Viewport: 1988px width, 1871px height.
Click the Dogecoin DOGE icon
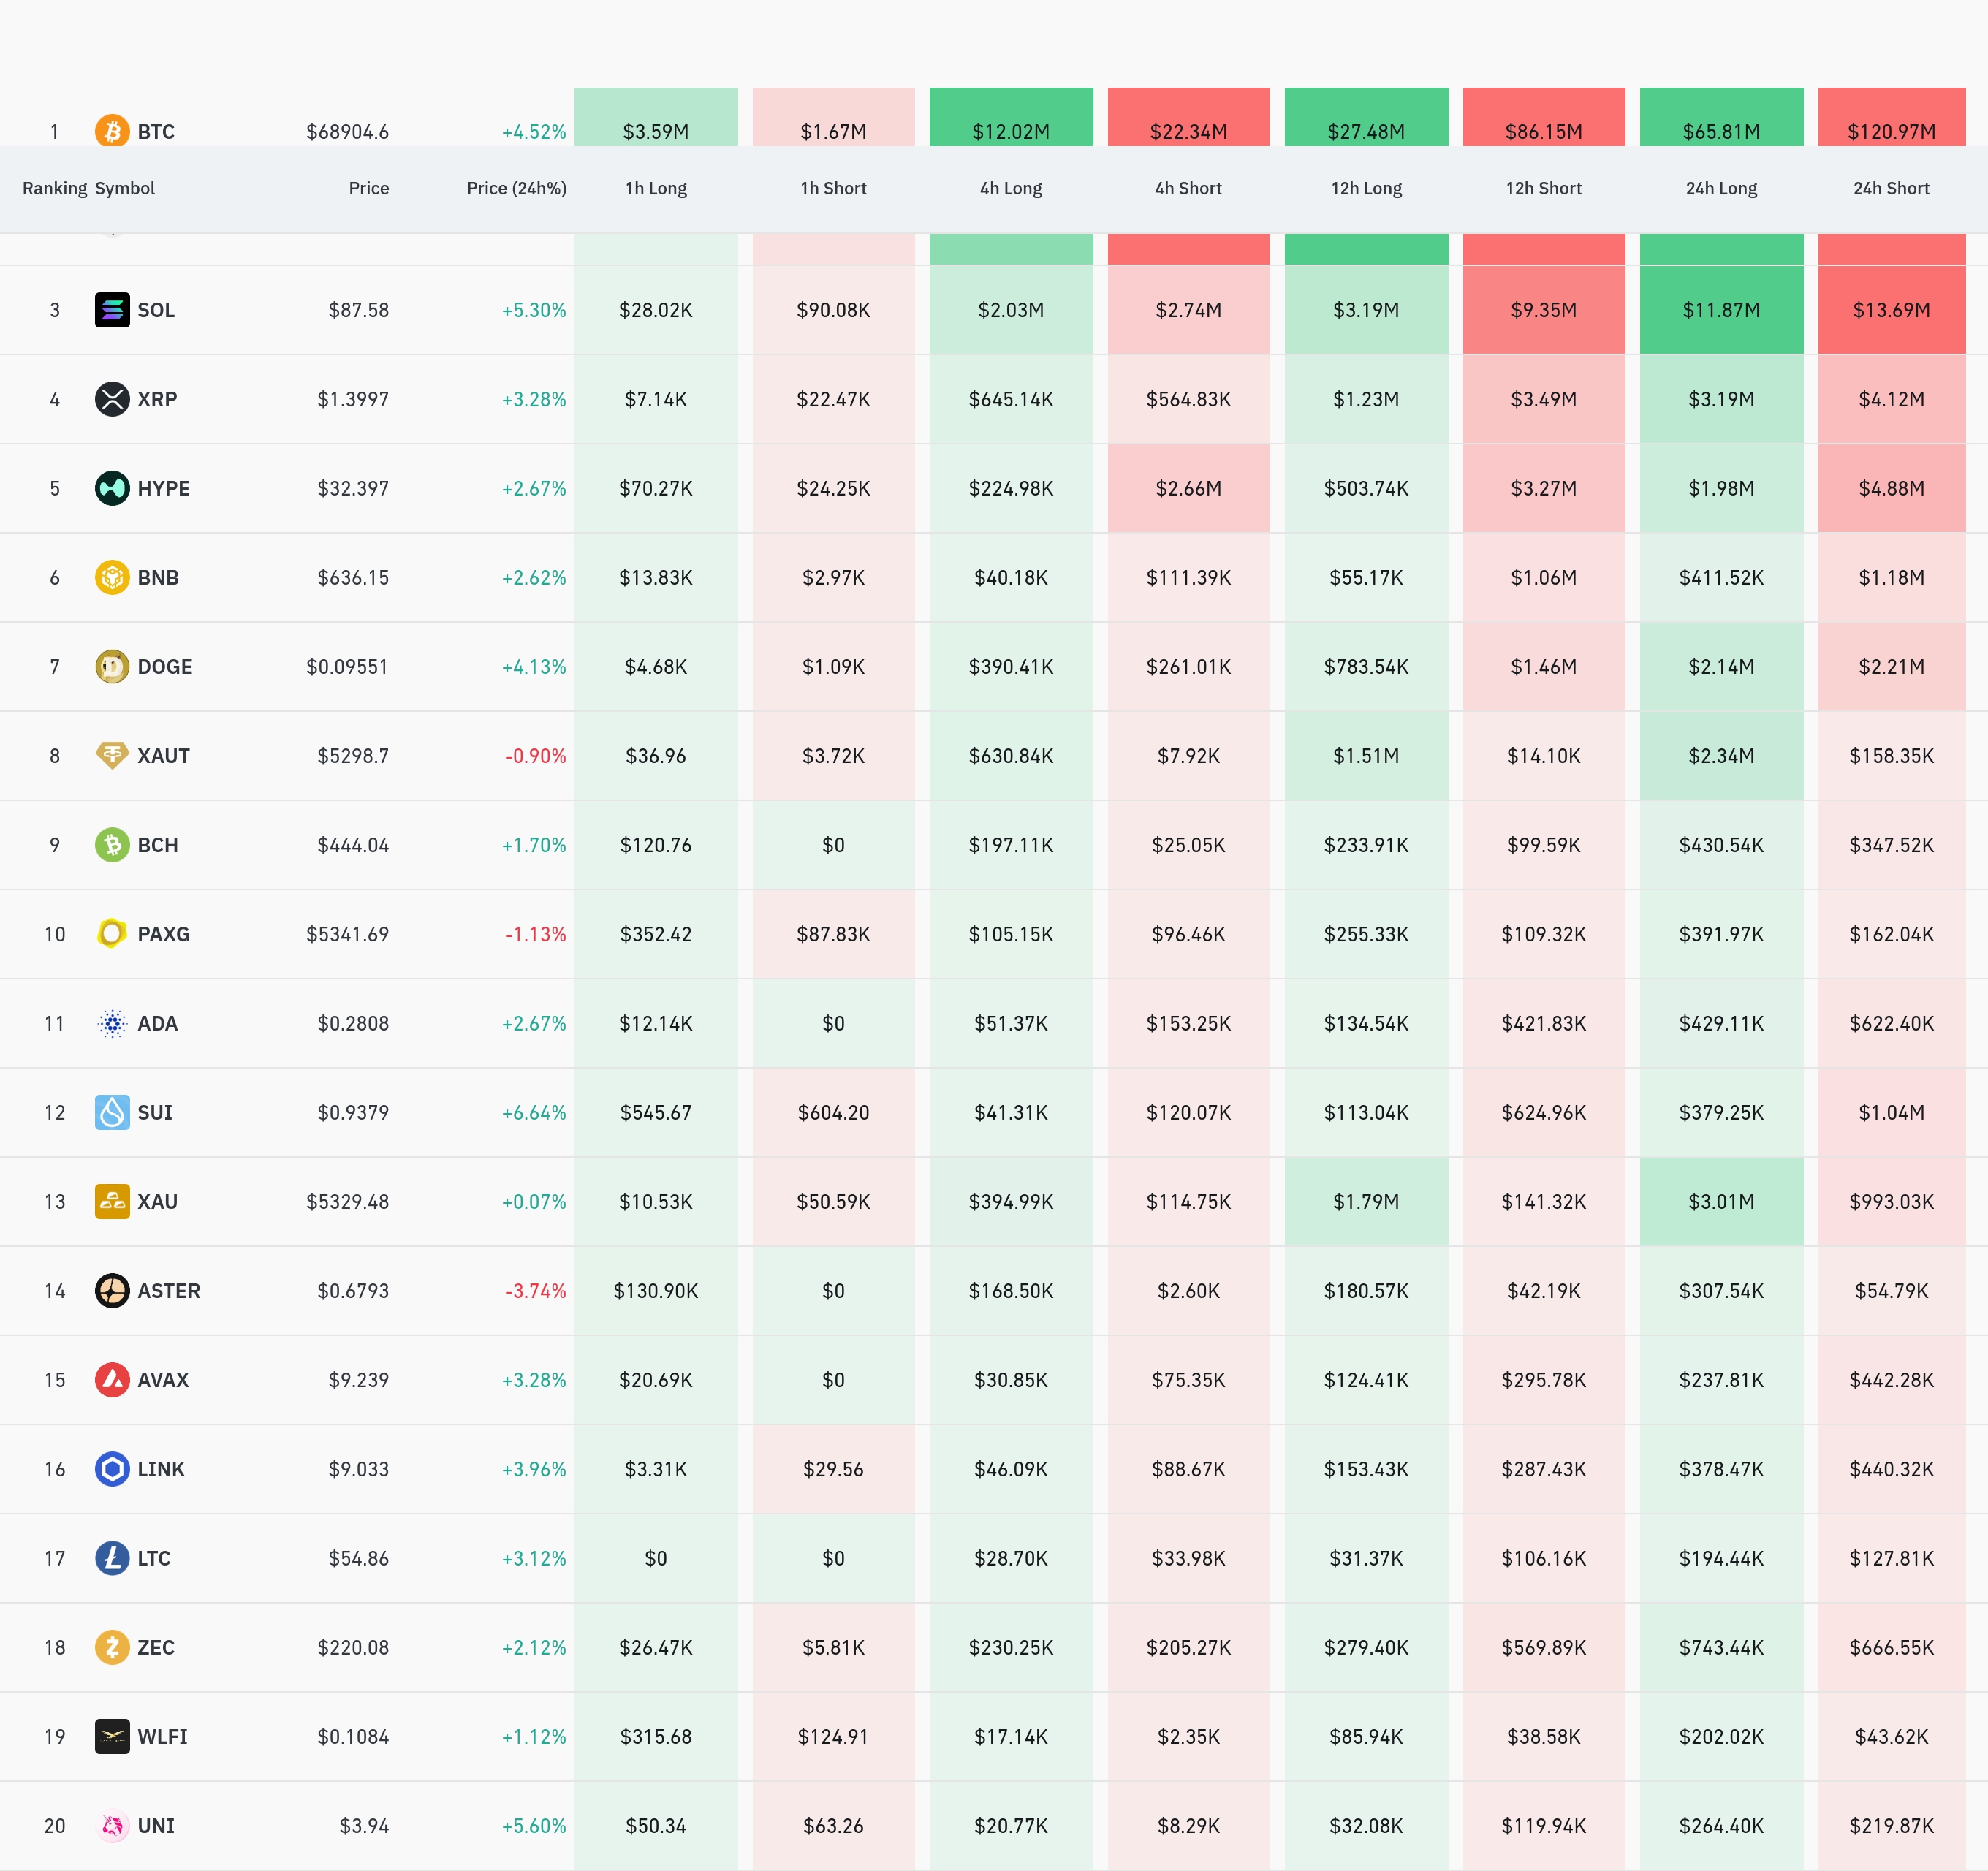112,666
